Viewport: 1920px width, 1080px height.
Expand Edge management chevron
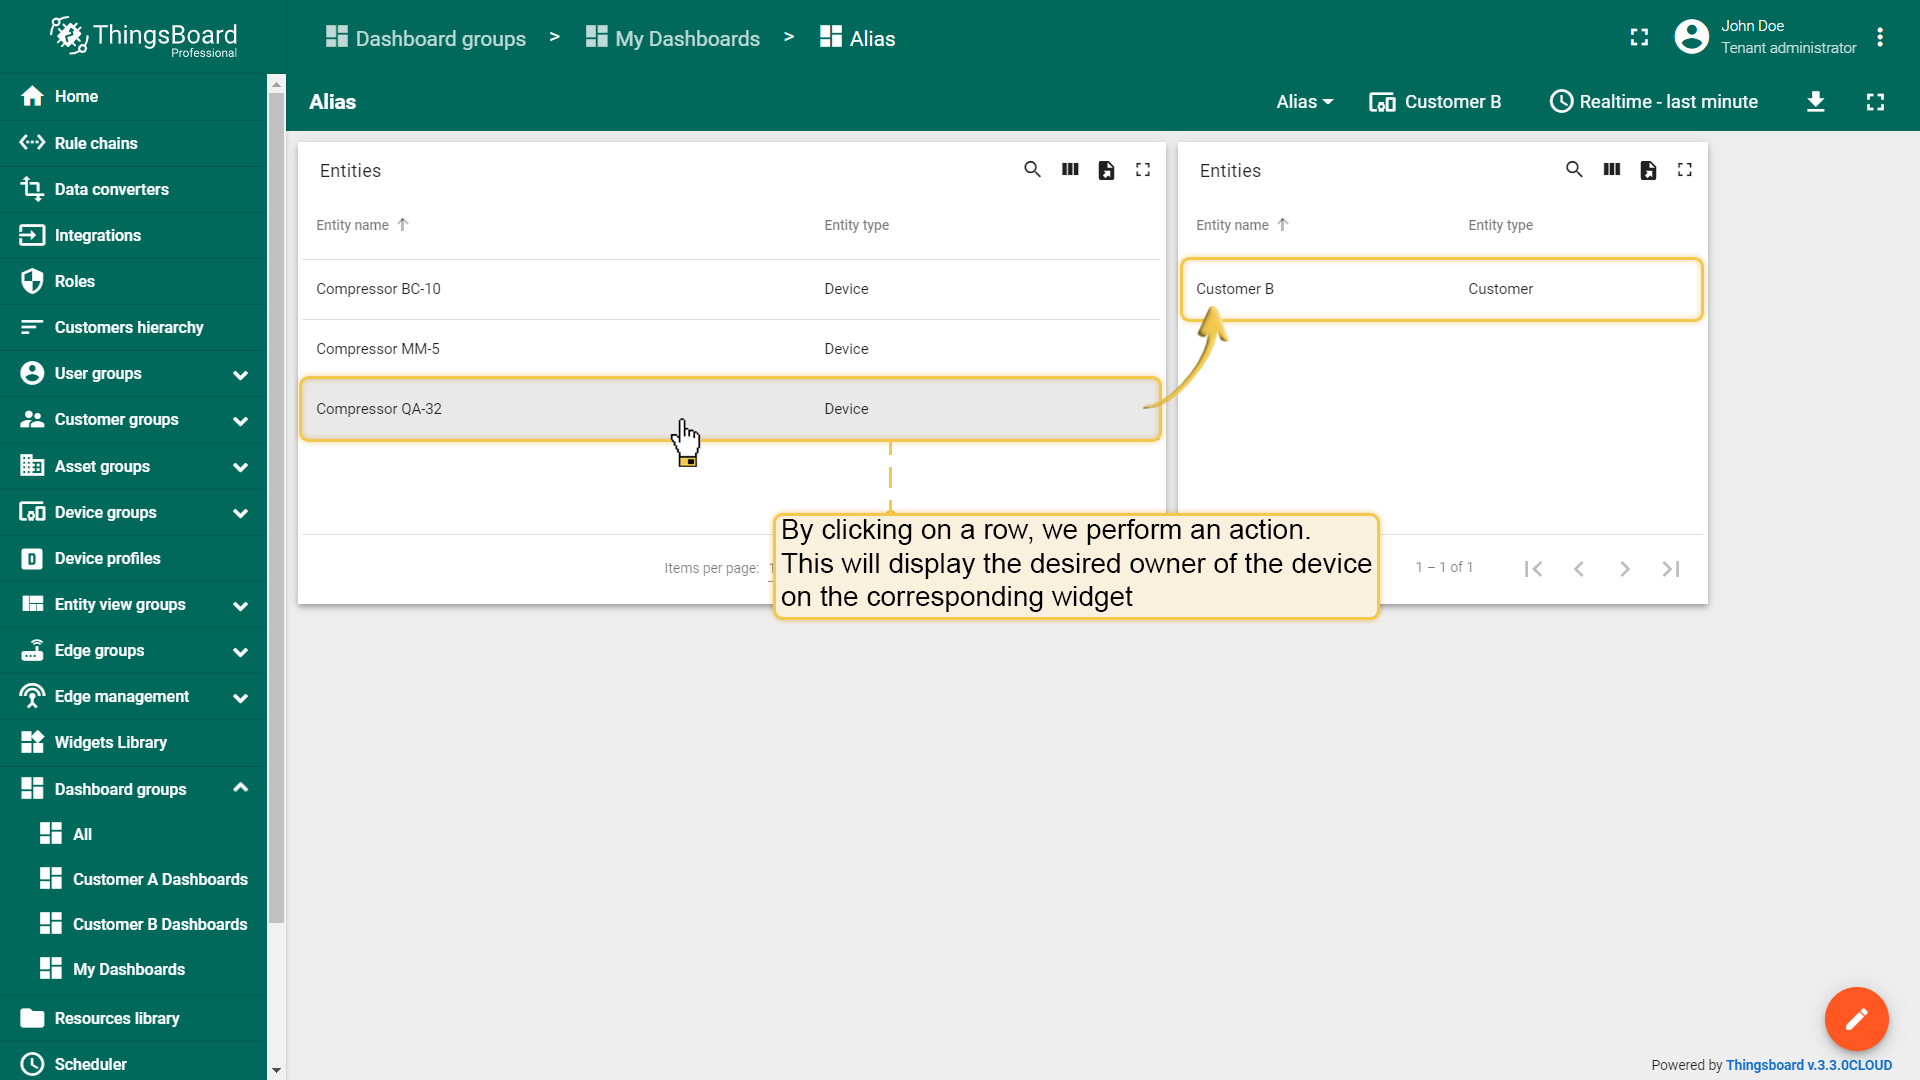(240, 698)
